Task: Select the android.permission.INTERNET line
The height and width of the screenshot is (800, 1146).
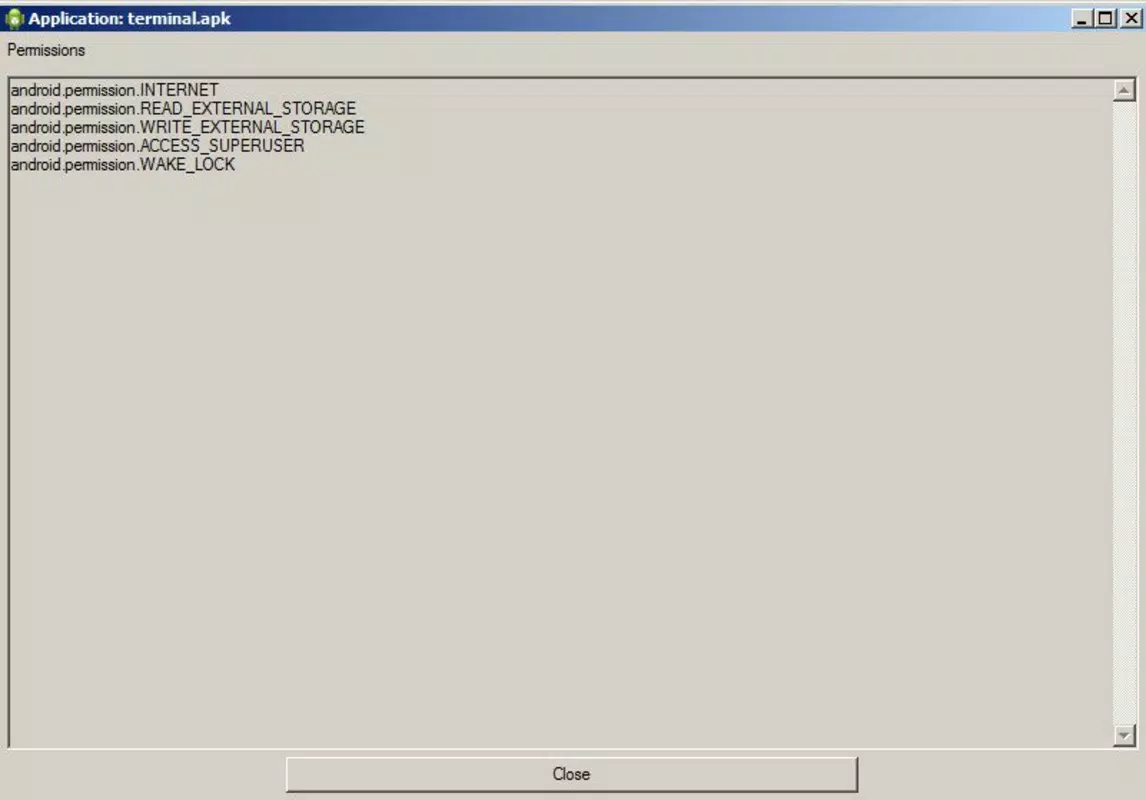Action: point(115,90)
